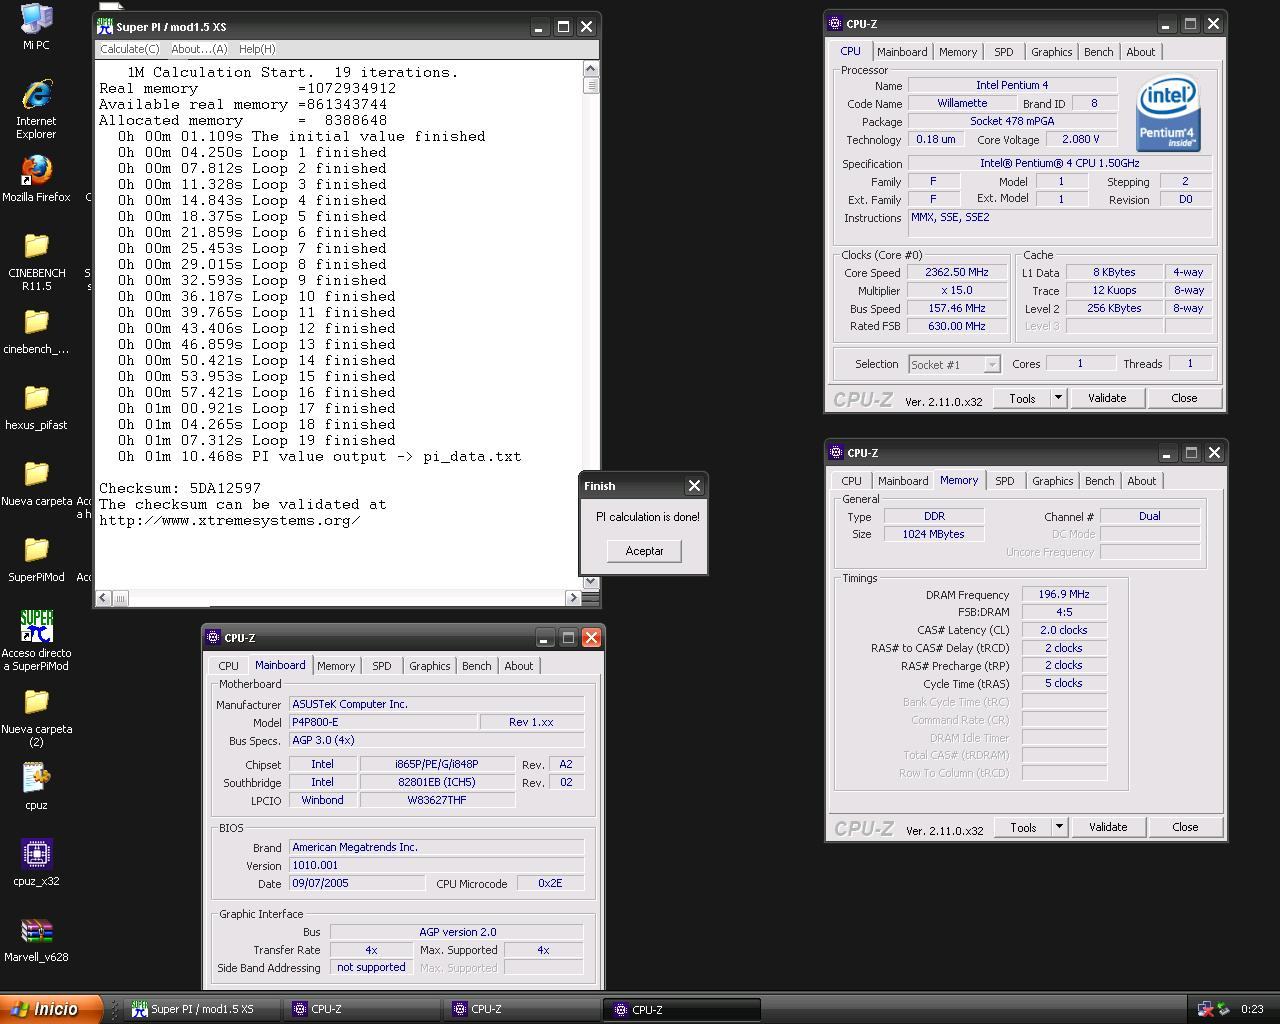Screen dimensions: 1280x1024
Task: Select the CINEBENCH R11.5 folder icon
Action: 36,246
